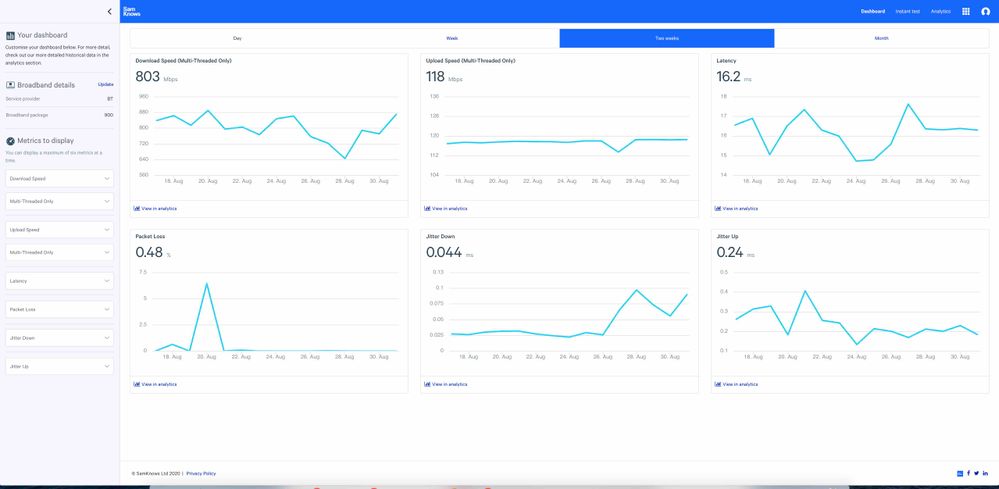Viewport: 999px width, 489px height.
Task: Click the SamKnows blue icon in footer
Action: pos(960,473)
